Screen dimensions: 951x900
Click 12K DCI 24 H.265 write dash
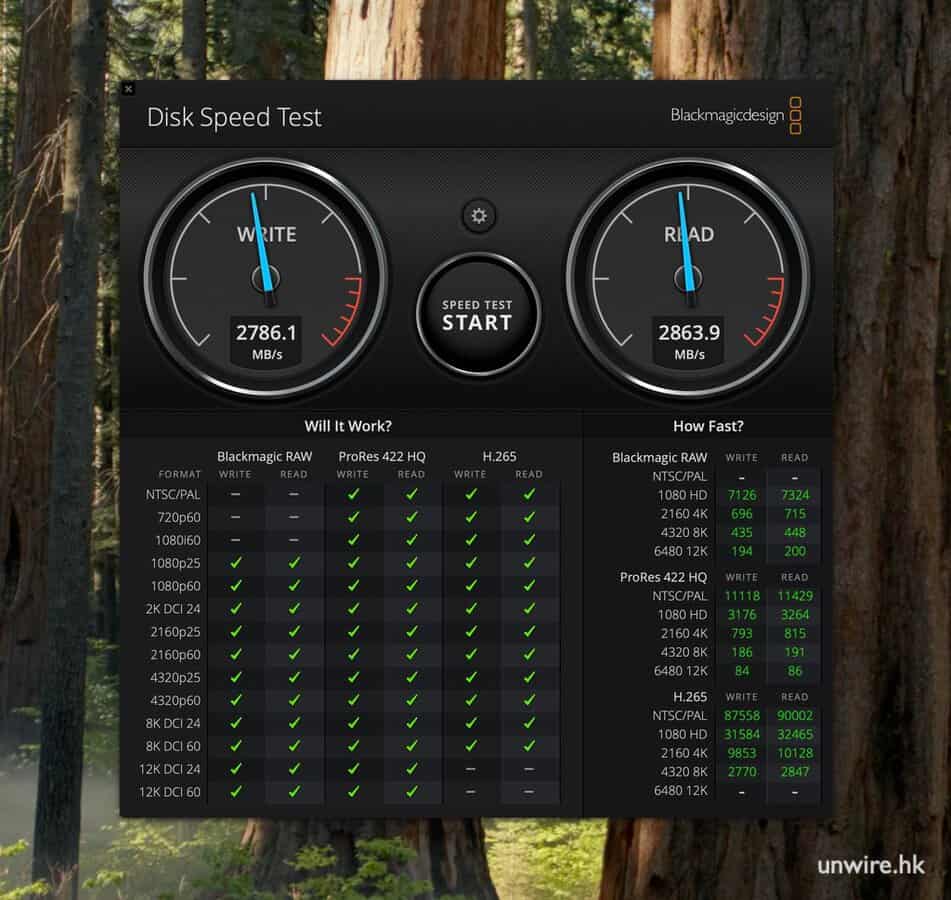click(470, 769)
